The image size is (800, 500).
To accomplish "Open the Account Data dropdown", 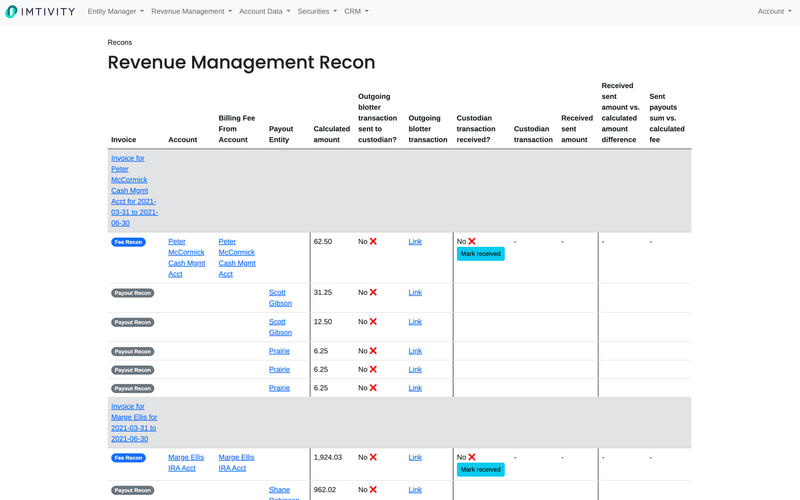I will coord(264,12).
